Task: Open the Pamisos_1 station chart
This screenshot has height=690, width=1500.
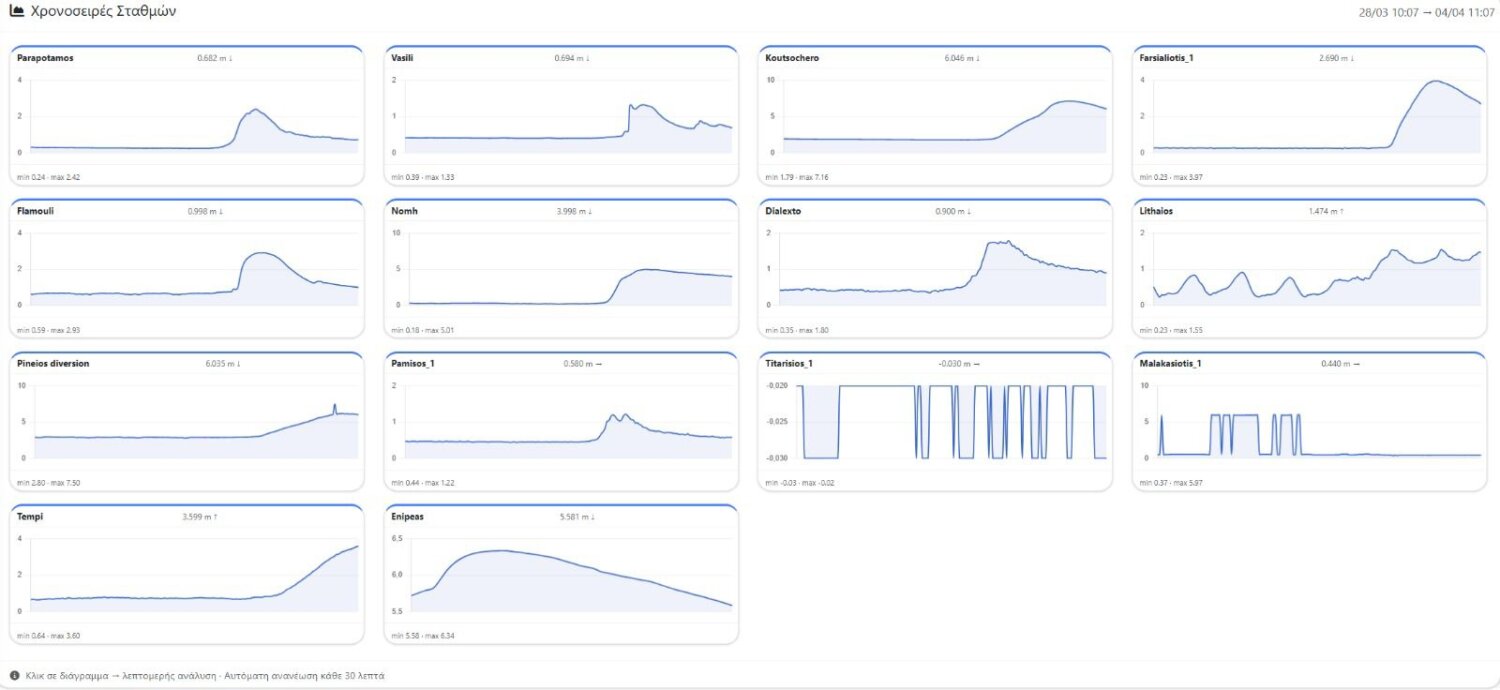Action: (561, 423)
